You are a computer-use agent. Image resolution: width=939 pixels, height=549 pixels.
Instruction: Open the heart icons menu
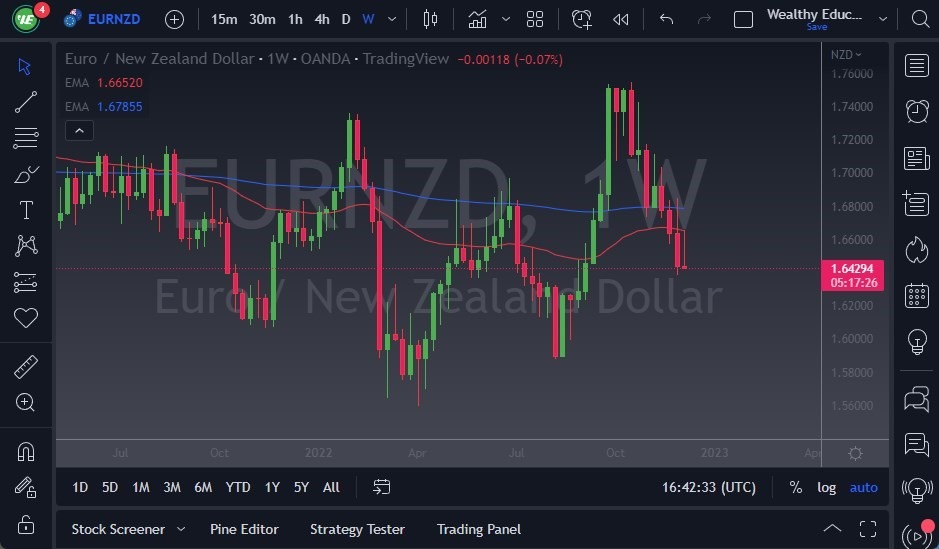(x=26, y=318)
